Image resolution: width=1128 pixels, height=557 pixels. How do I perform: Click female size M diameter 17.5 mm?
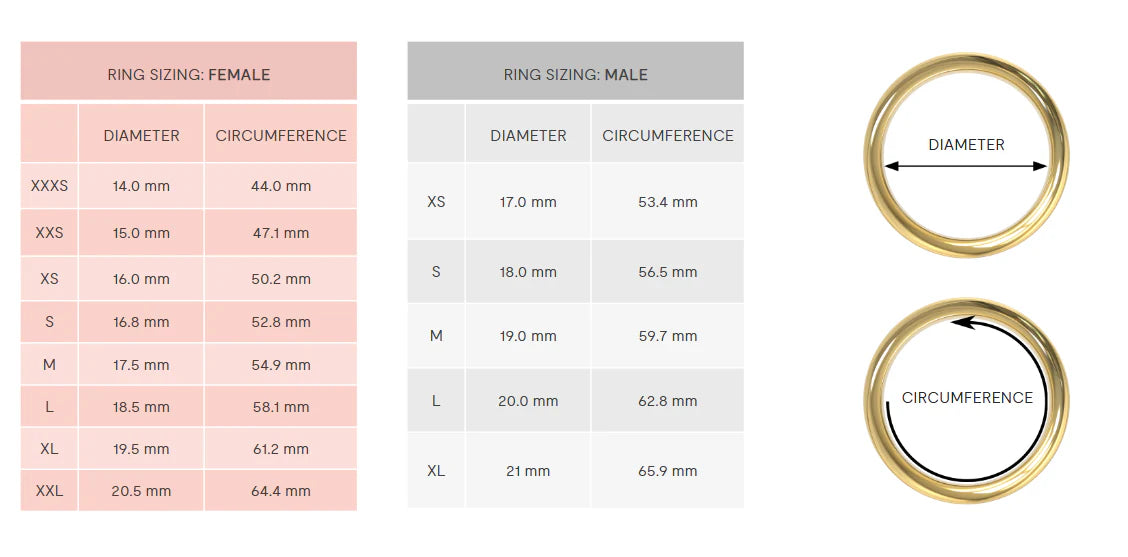click(141, 365)
